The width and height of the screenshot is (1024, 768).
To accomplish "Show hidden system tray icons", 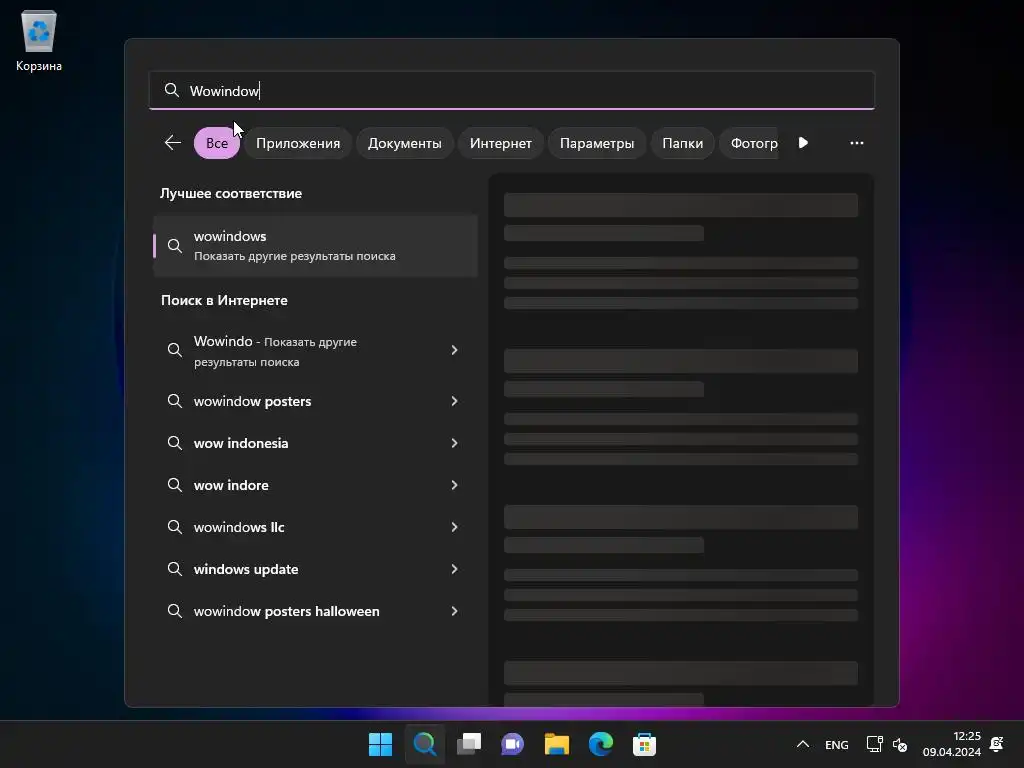I will tap(803, 744).
